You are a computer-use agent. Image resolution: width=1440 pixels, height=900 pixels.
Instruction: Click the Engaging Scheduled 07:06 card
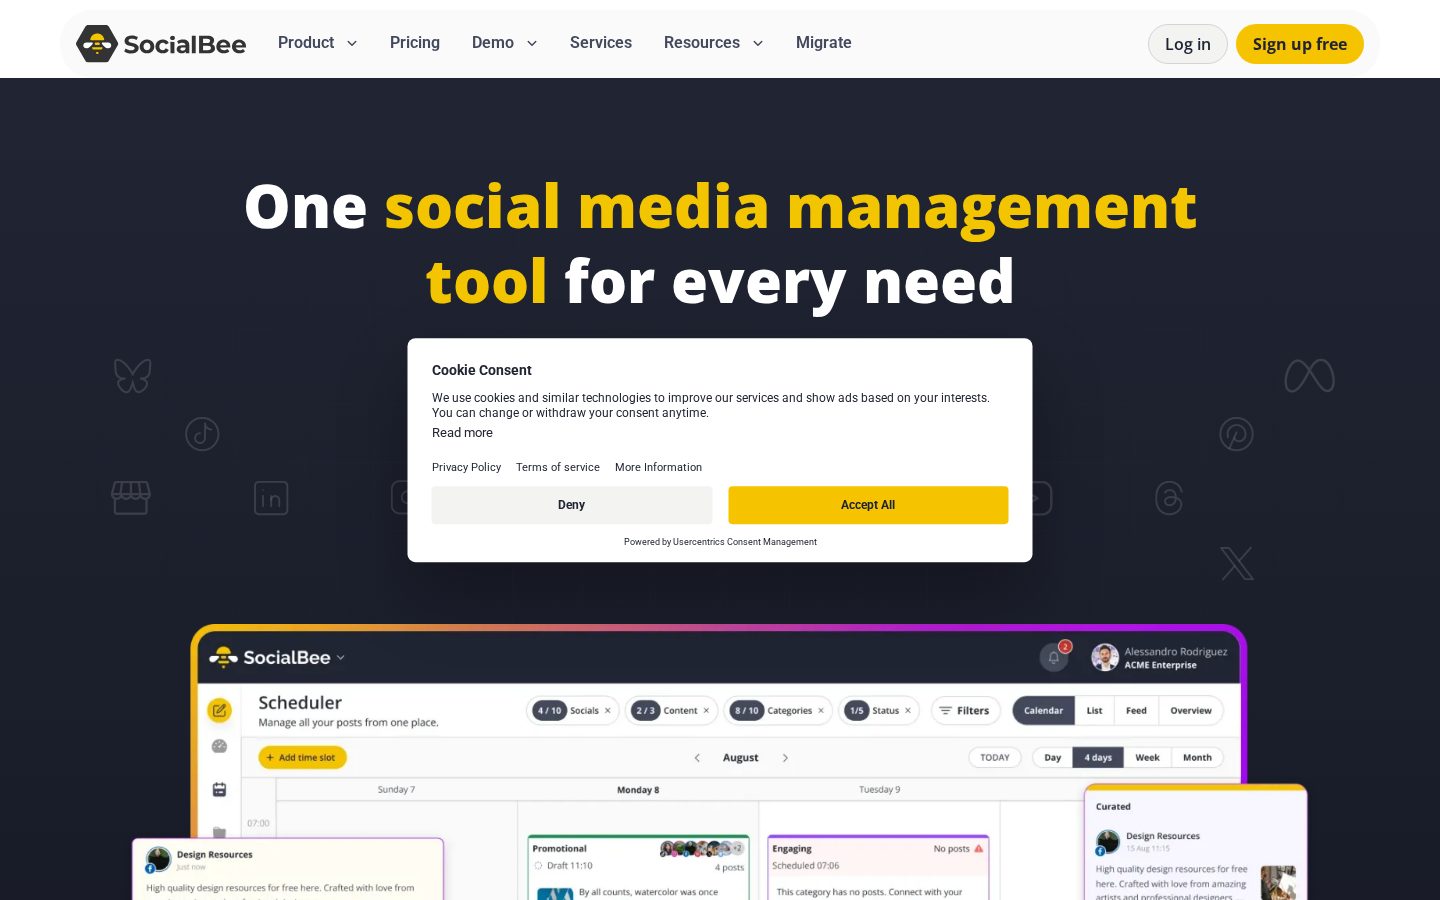(x=878, y=868)
